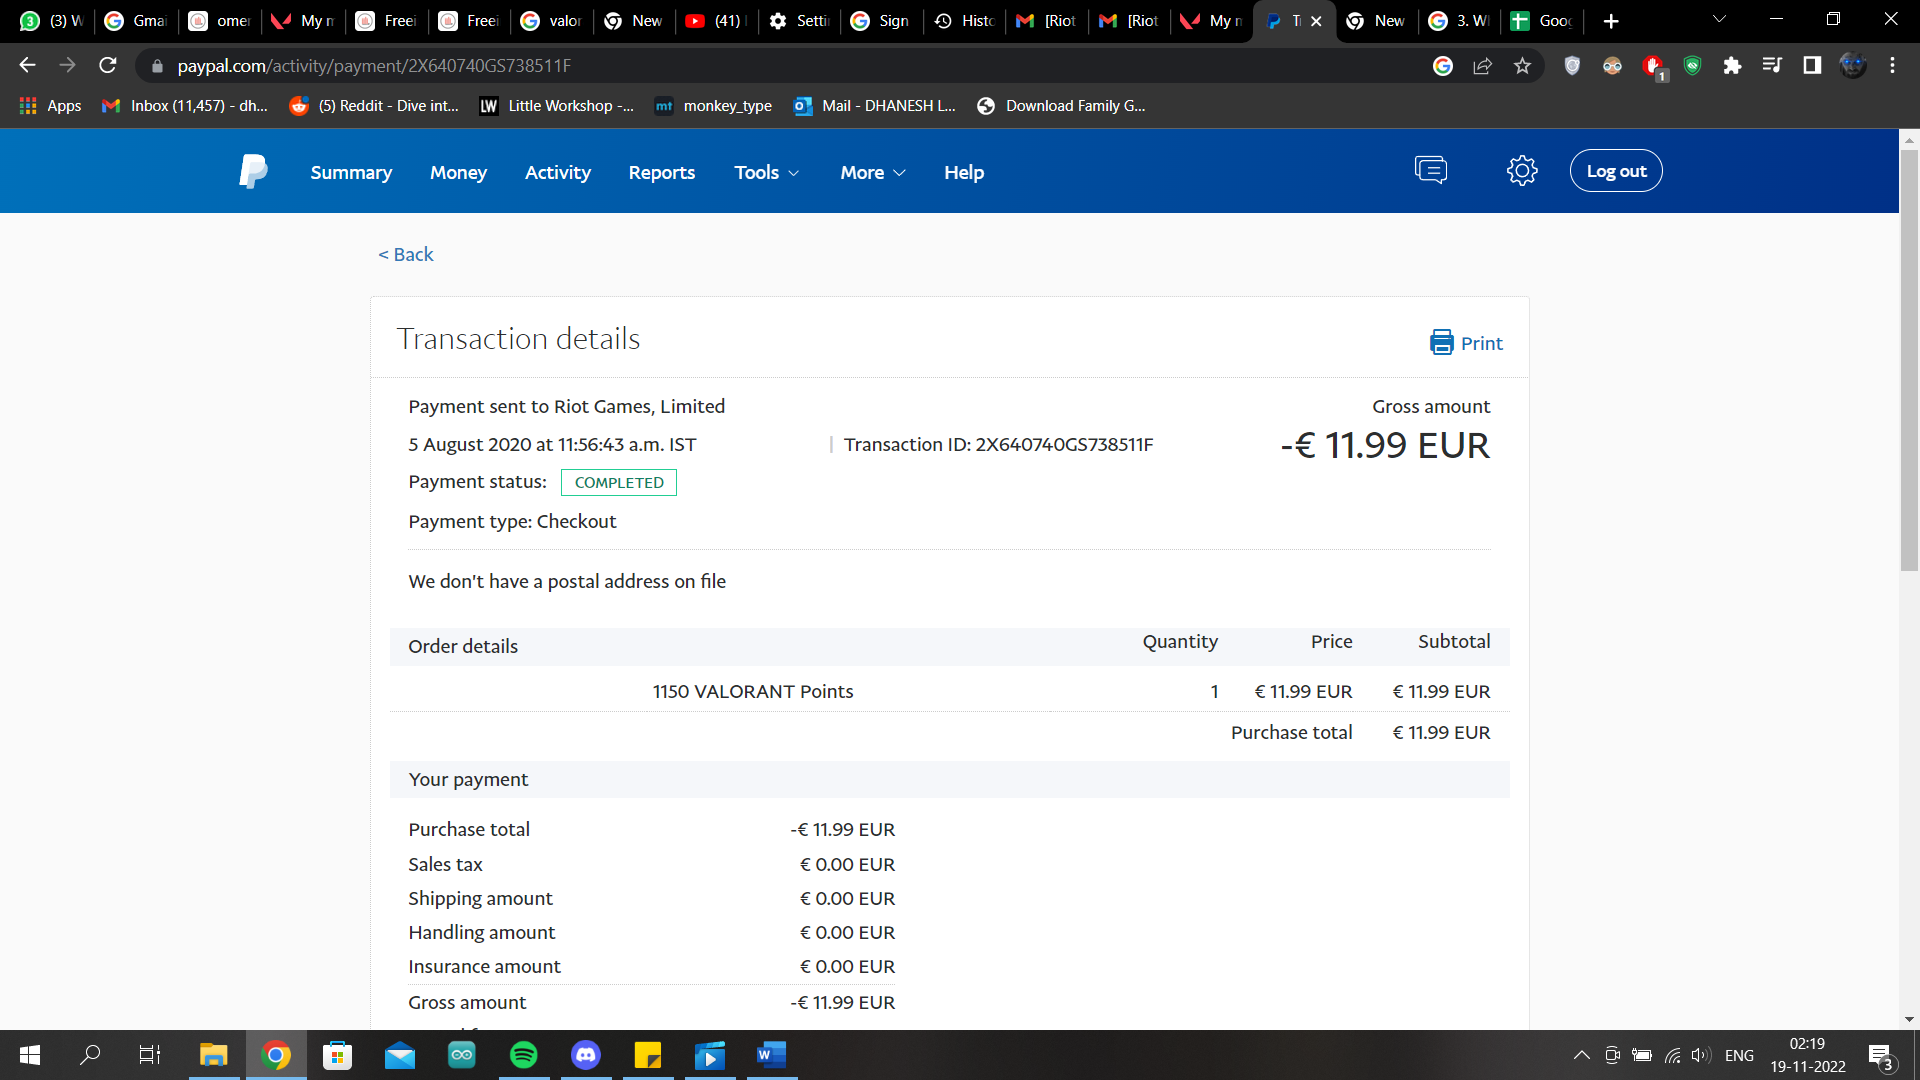The height and width of the screenshot is (1080, 1920).
Task: Open Microsoft Word from the taskbar
Action: 771,1055
